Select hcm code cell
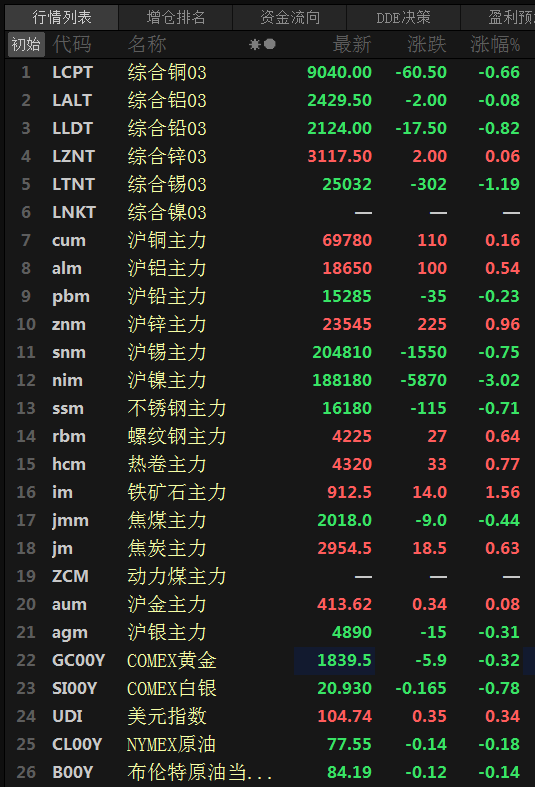Image resolution: width=535 pixels, height=787 pixels. pyautogui.click(x=69, y=464)
